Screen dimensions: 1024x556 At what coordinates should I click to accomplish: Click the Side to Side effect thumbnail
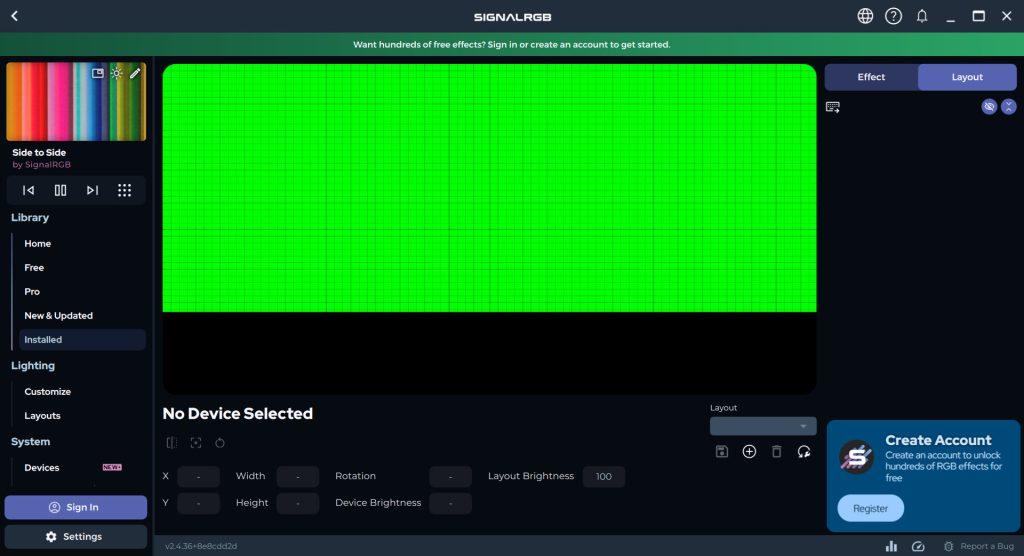[76, 102]
